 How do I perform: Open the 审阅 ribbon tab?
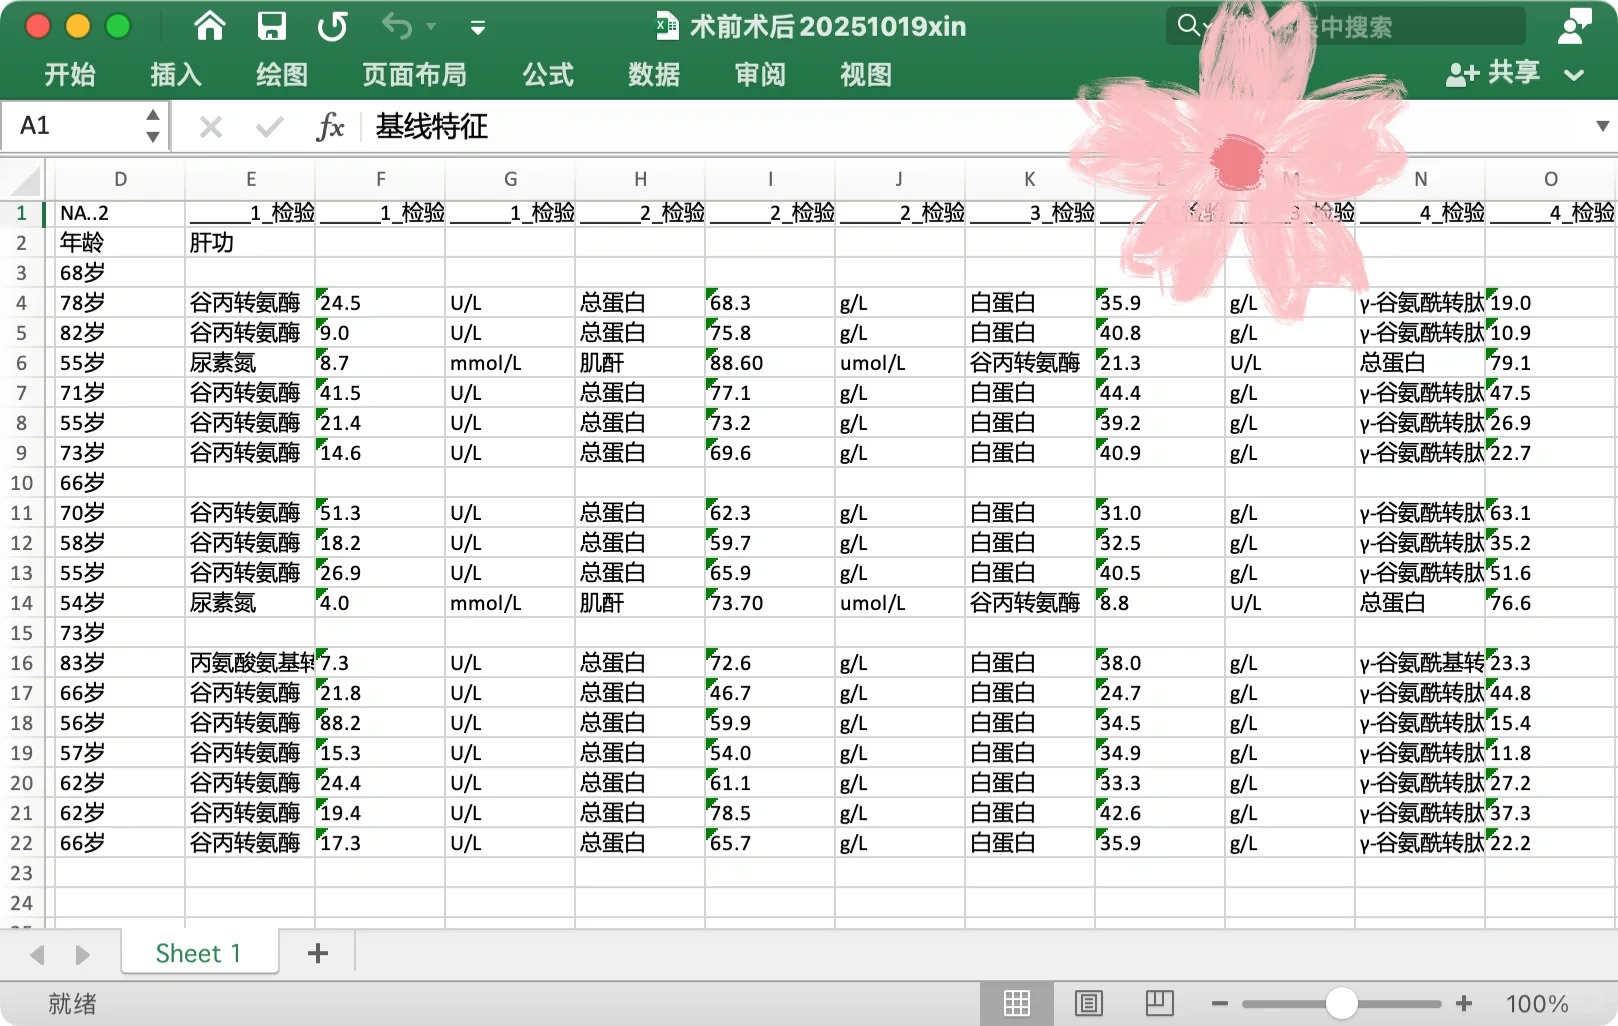[760, 75]
